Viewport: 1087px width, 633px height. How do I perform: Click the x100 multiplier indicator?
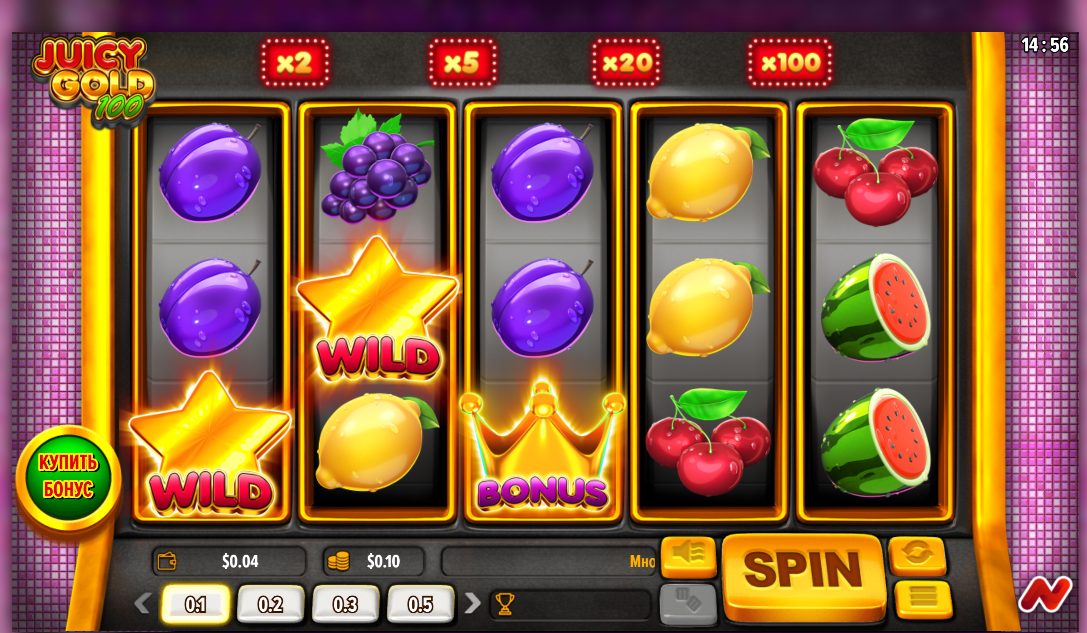(790, 63)
